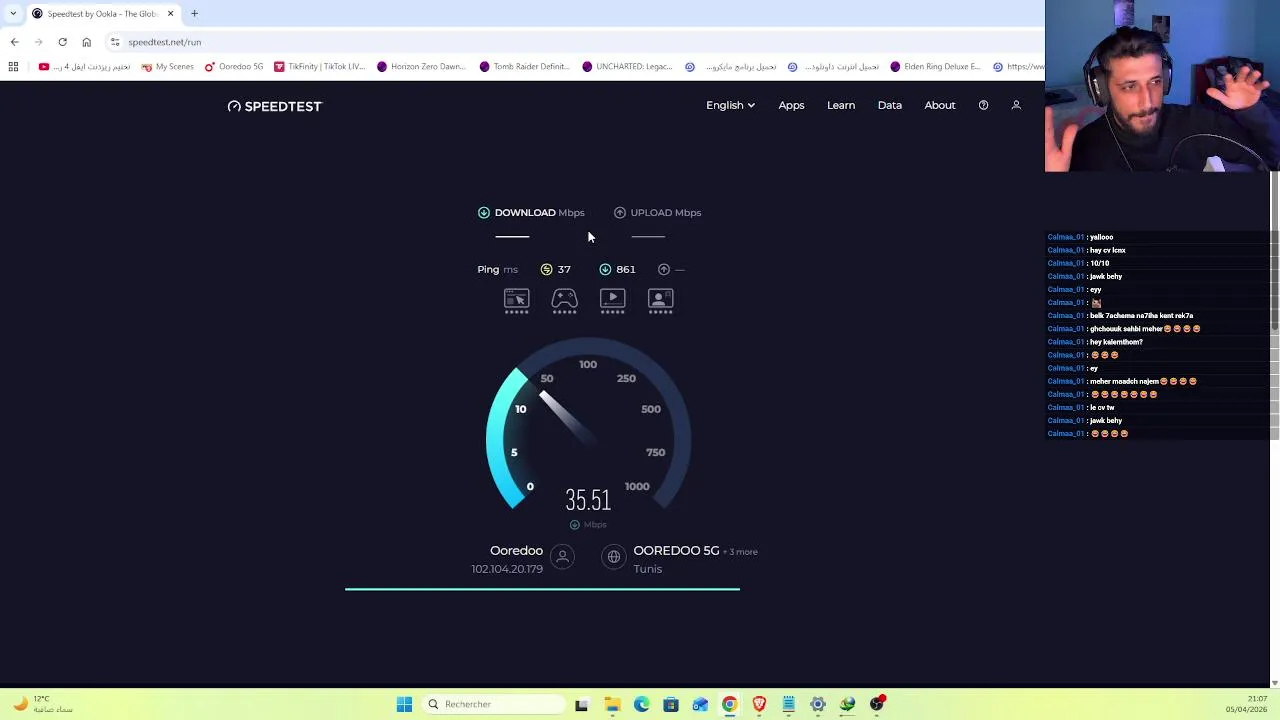Click the IP address 102.104.20.179
The width and height of the screenshot is (1280, 720).
(x=507, y=569)
